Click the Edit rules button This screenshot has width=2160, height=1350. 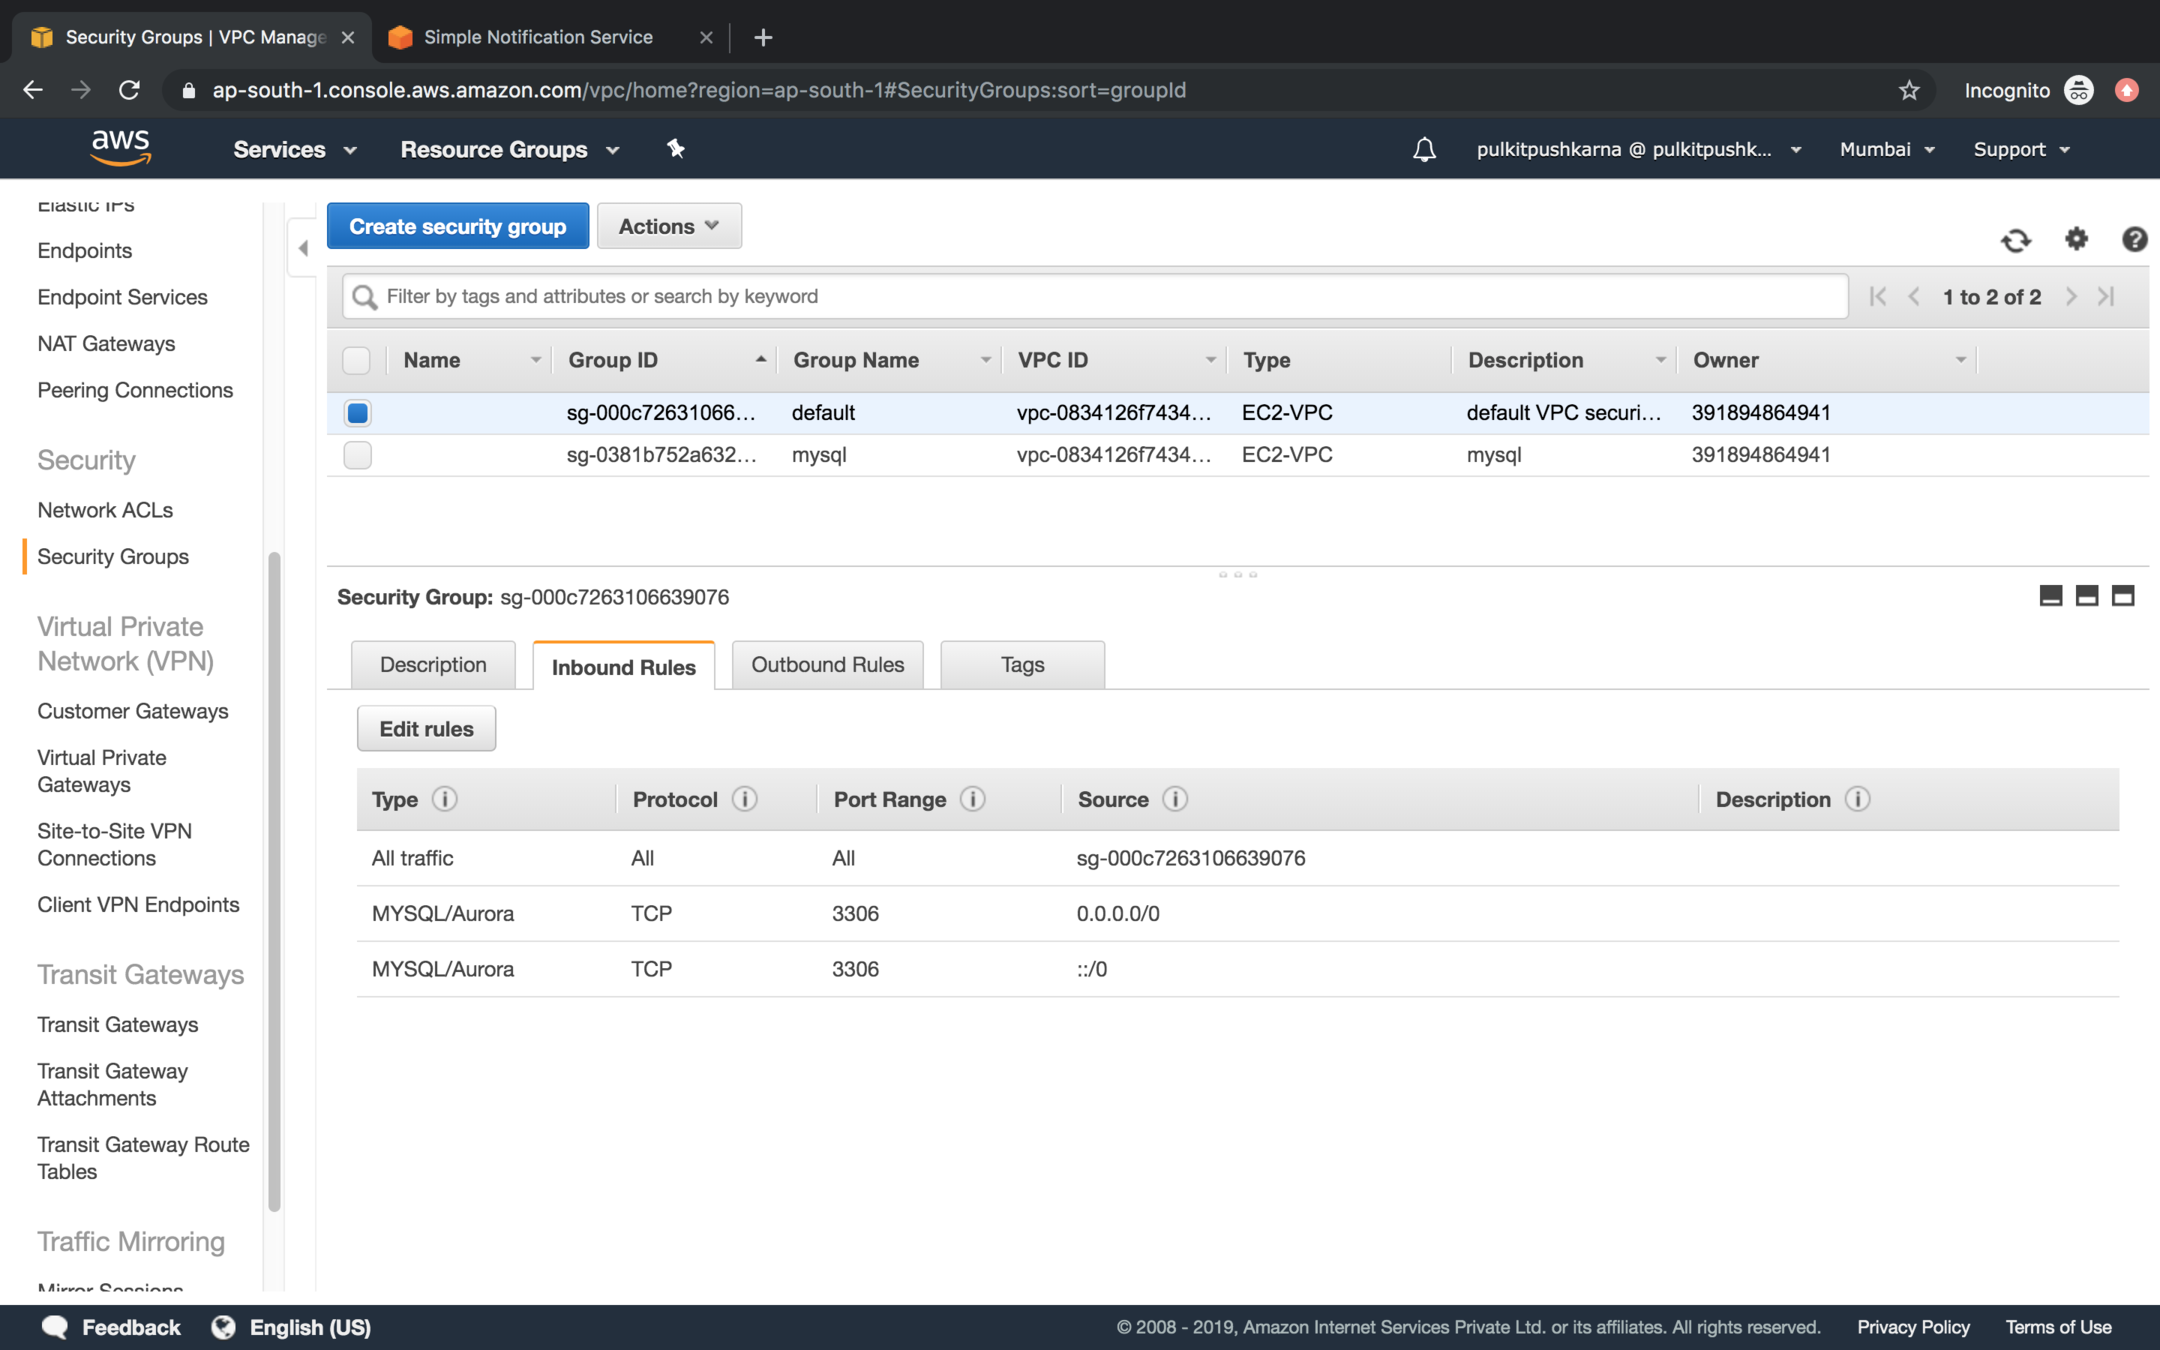point(426,729)
